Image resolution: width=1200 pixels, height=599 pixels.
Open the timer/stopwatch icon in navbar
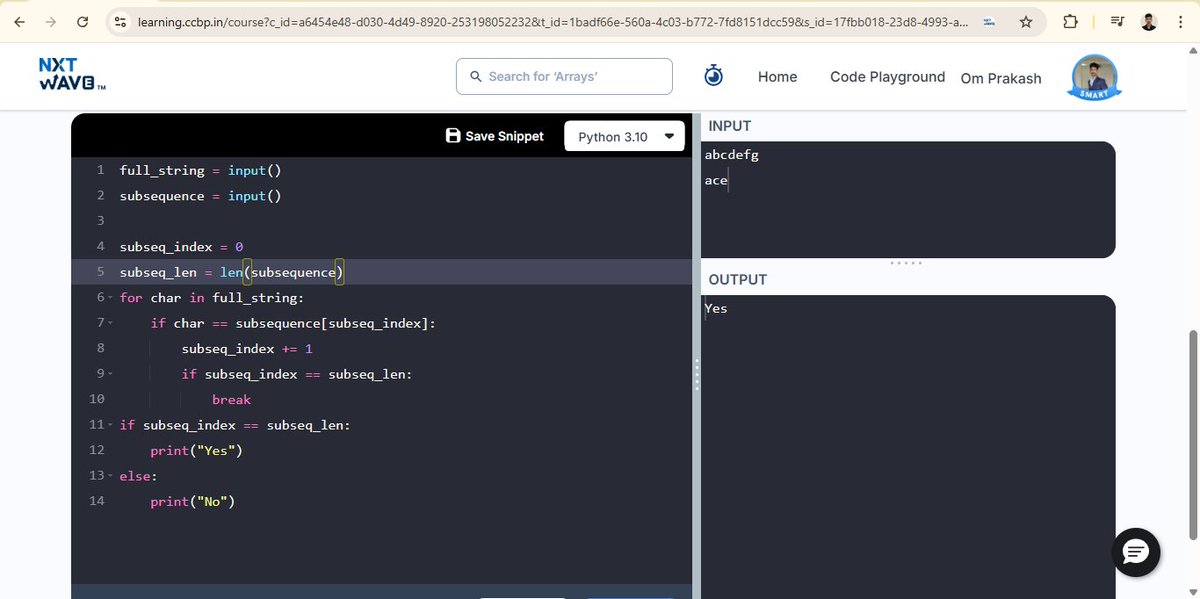pos(713,75)
